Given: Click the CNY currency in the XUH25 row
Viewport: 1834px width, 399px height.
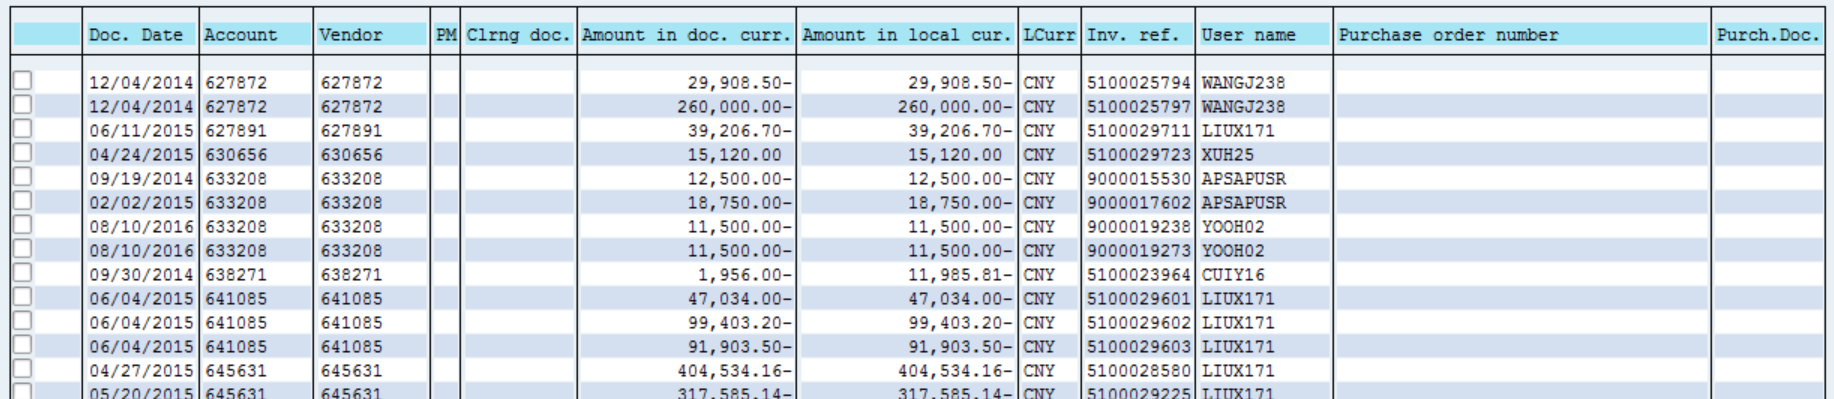Looking at the screenshot, I should coord(1039,155).
